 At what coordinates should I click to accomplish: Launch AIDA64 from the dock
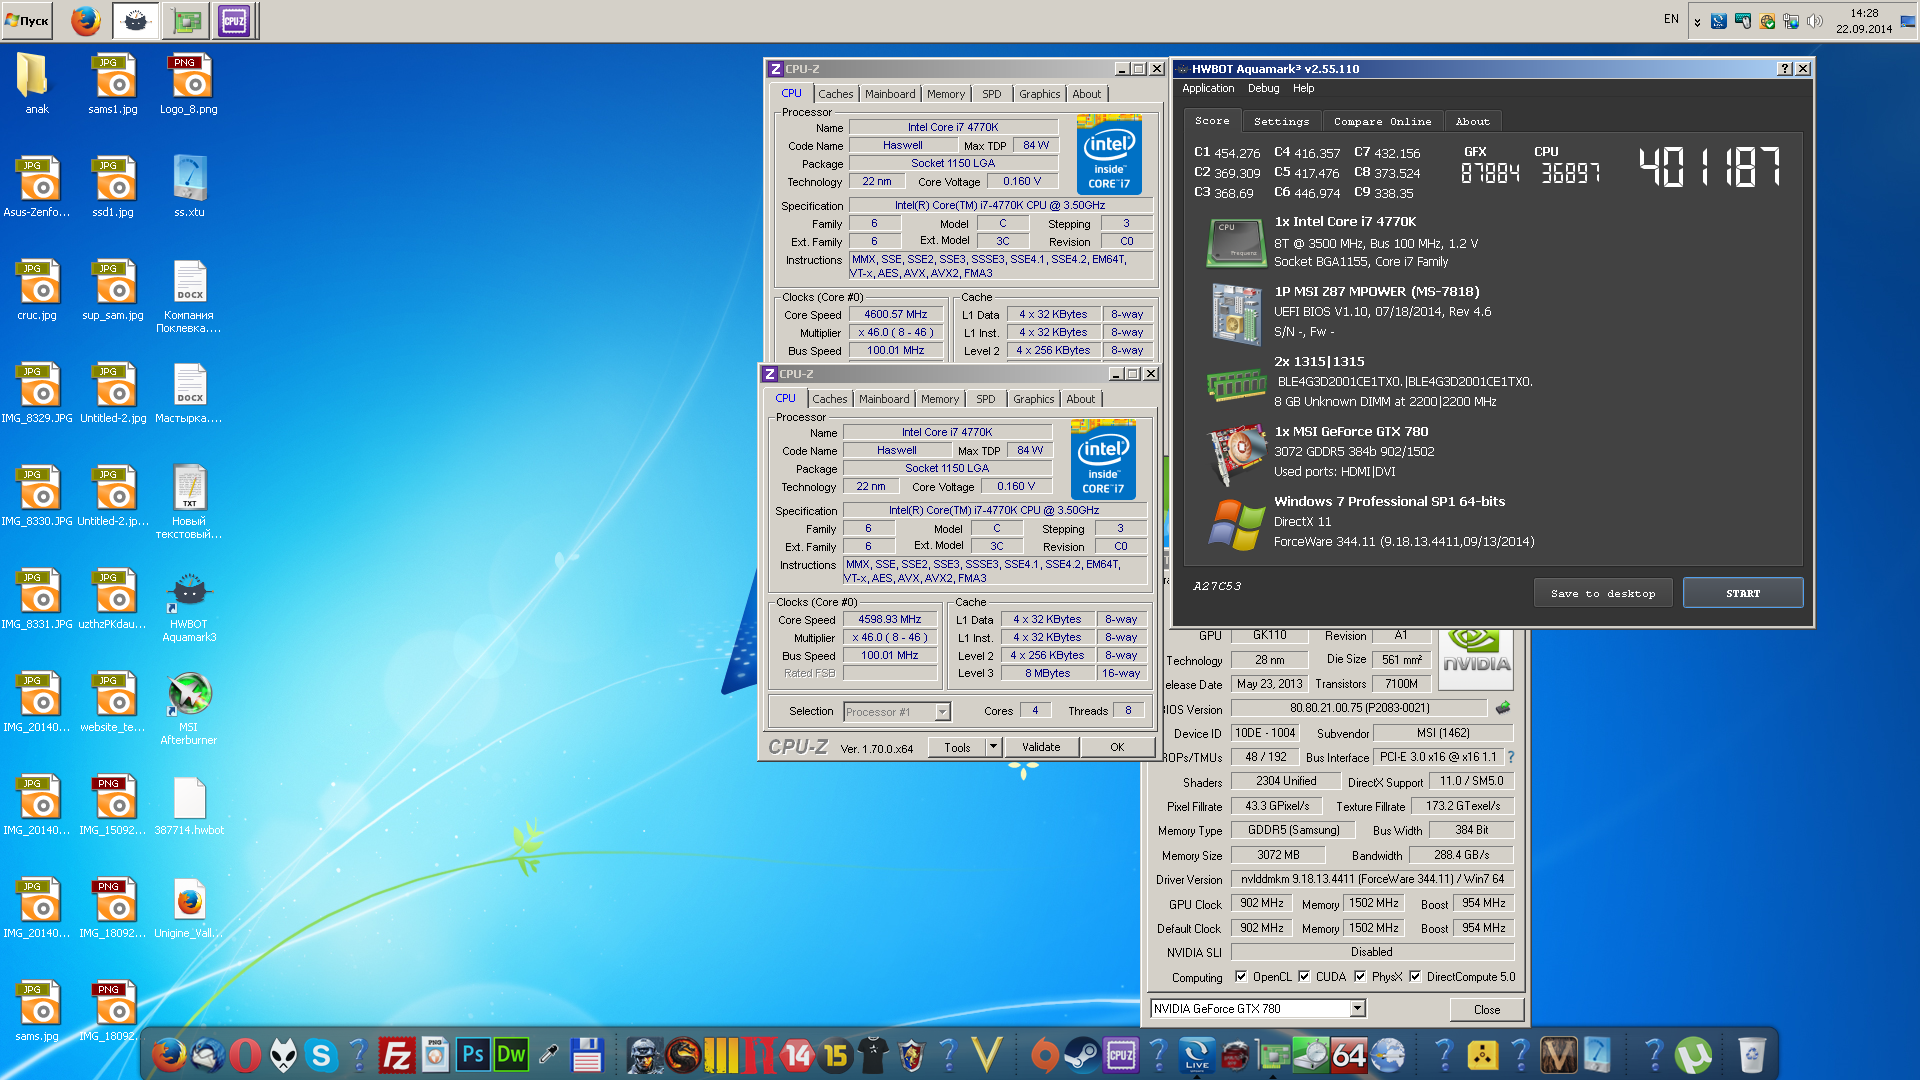click(1349, 1054)
